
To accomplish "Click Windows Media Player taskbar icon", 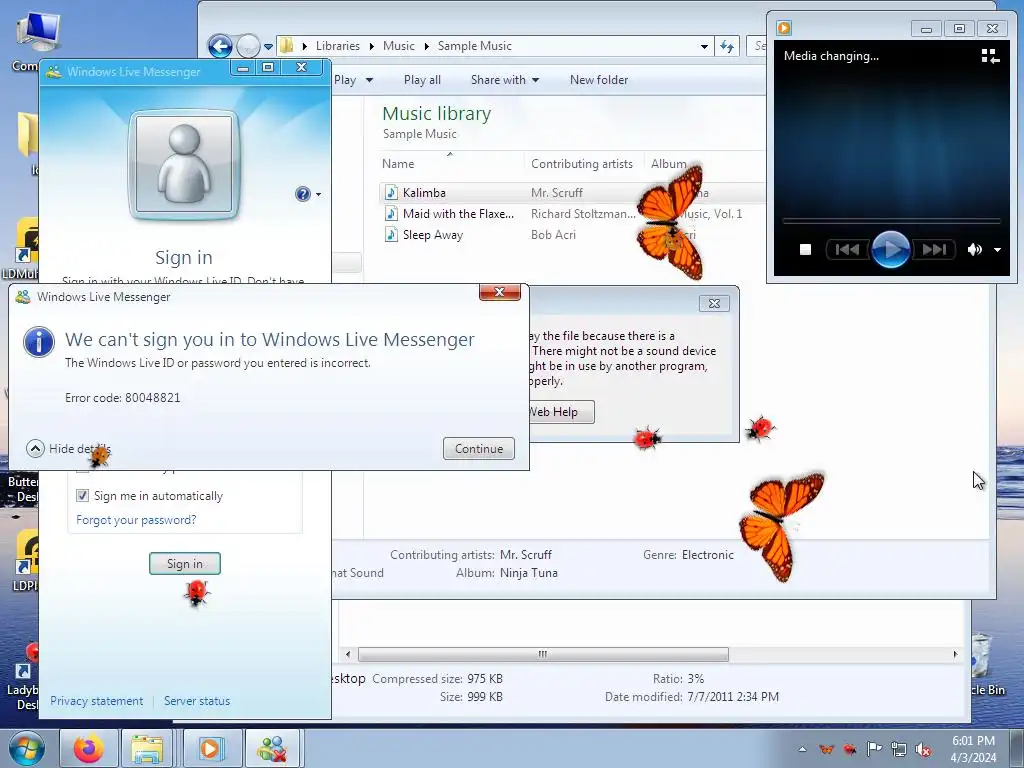I will (x=210, y=748).
